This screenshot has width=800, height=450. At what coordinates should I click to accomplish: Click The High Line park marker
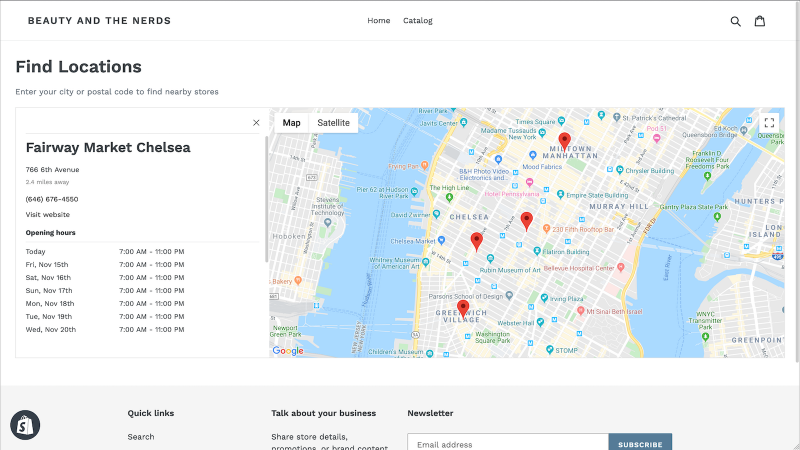tap(449, 197)
